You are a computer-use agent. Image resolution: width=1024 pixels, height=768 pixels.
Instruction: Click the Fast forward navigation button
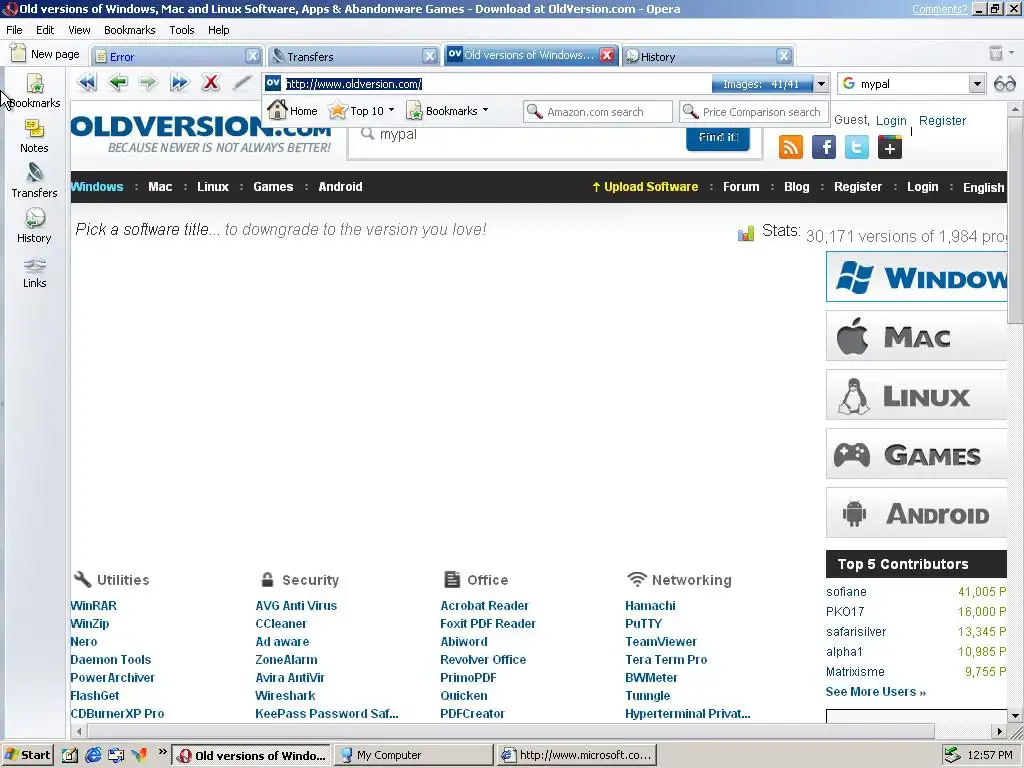click(x=180, y=83)
